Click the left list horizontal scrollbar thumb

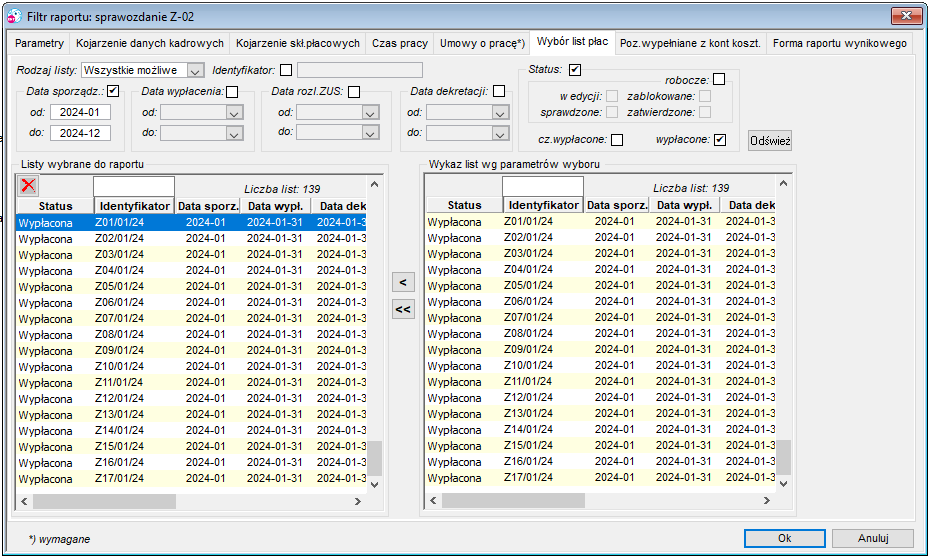104,501
